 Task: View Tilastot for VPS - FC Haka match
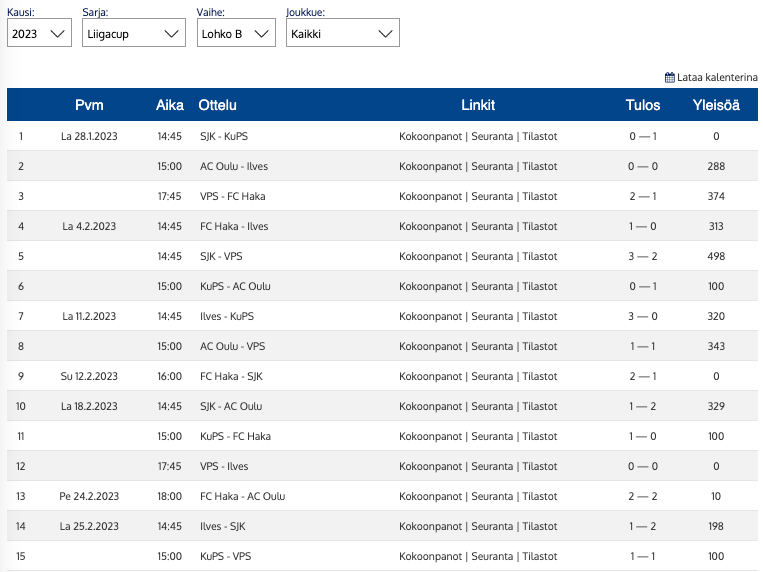pyautogui.click(x=540, y=196)
